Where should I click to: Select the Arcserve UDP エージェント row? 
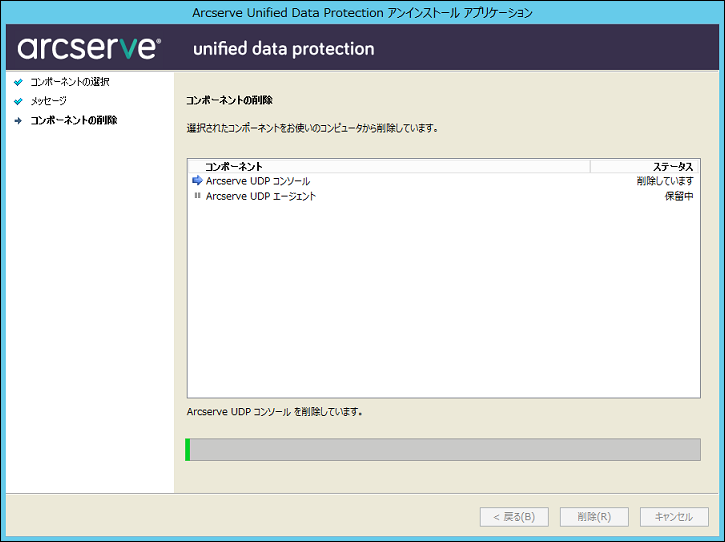coord(443,196)
